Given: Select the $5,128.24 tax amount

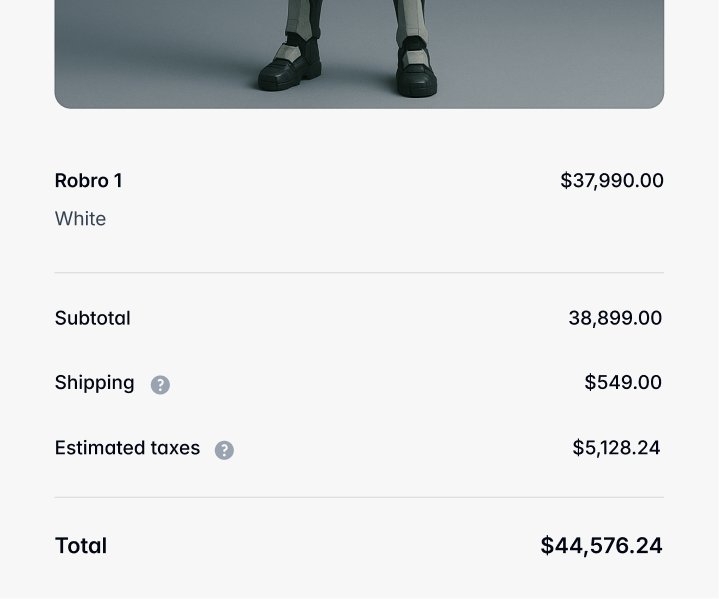Looking at the screenshot, I should coord(615,448).
